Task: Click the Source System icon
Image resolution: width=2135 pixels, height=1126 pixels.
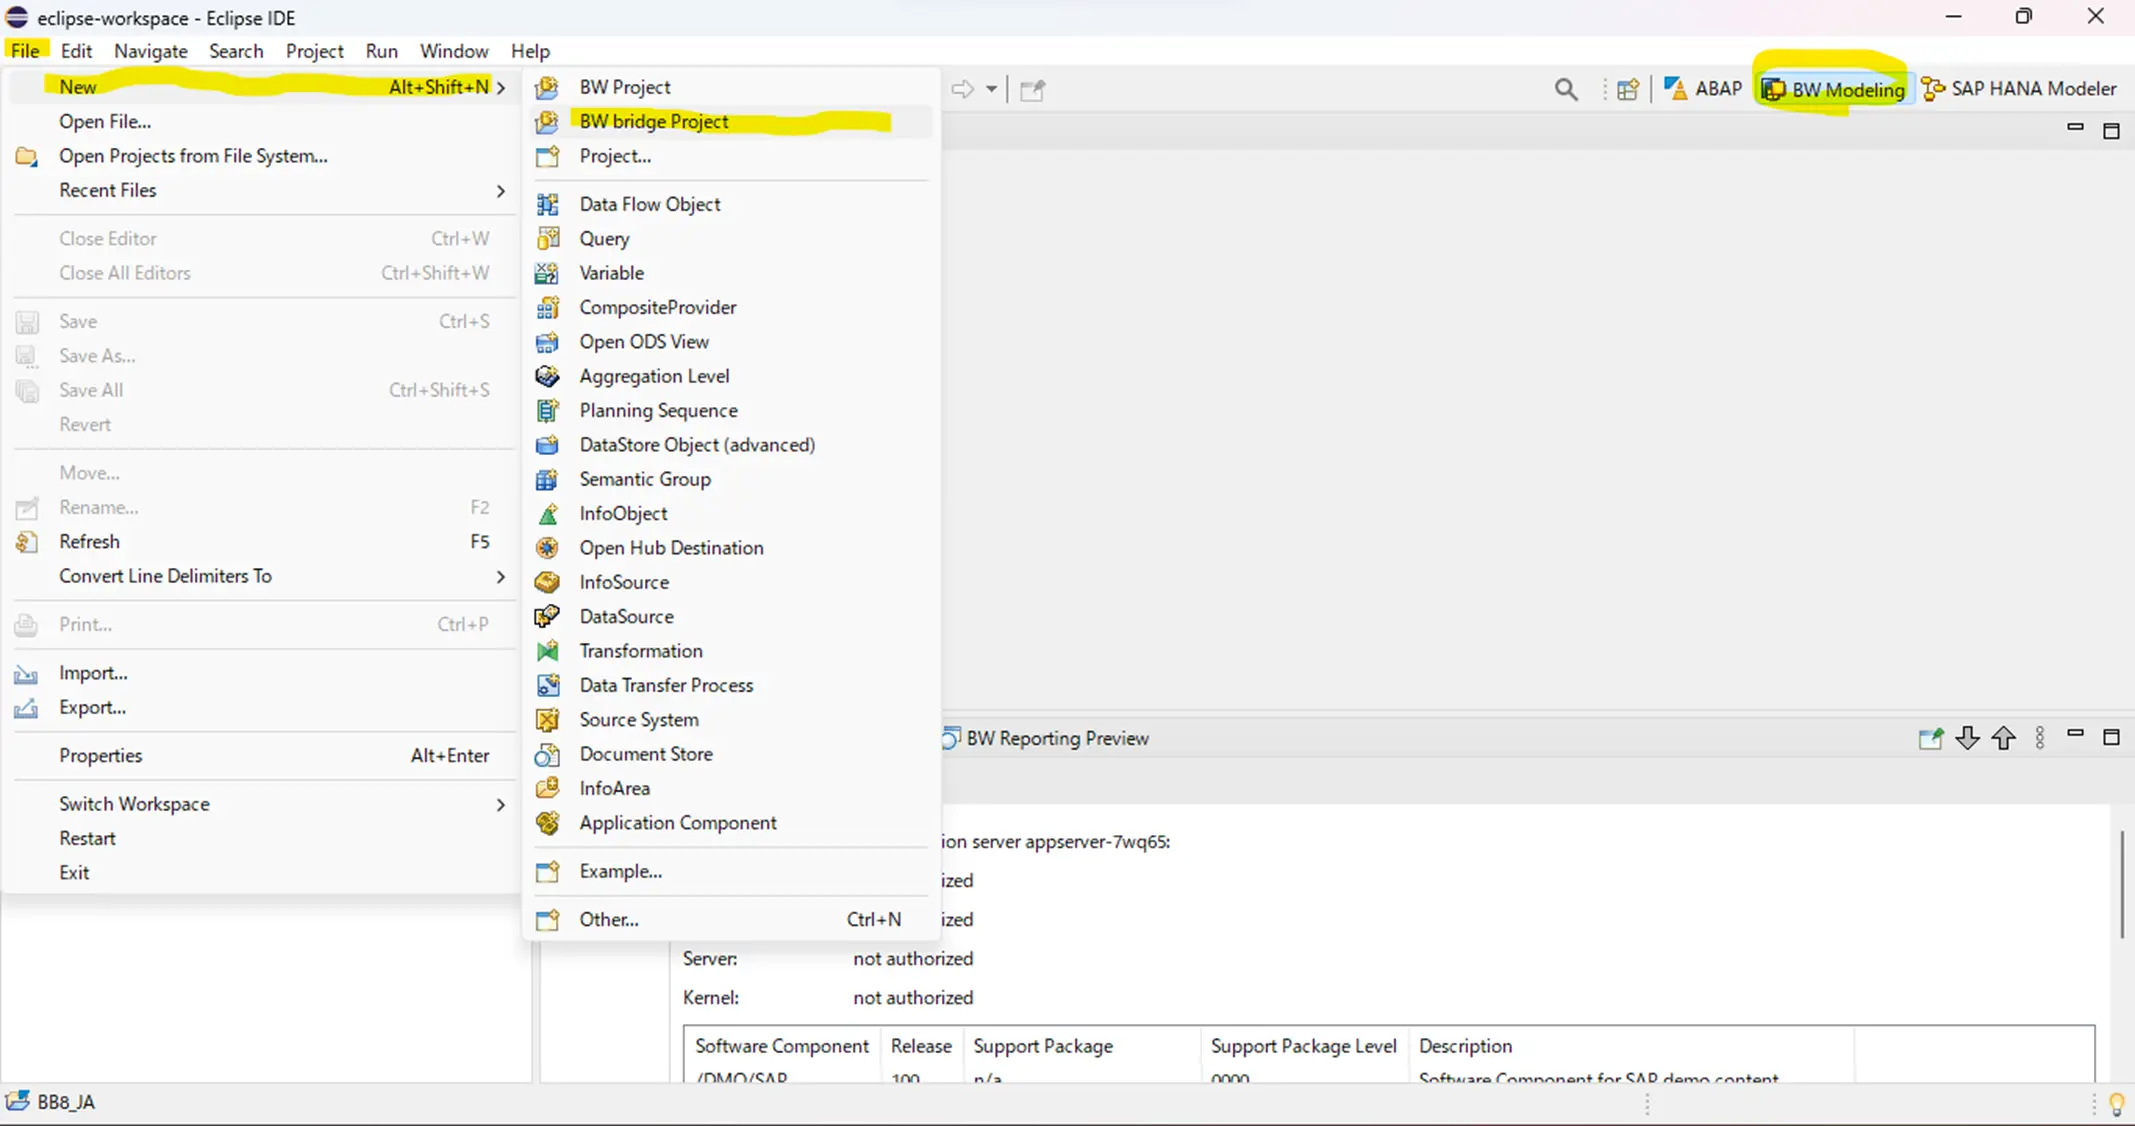Action: click(547, 720)
